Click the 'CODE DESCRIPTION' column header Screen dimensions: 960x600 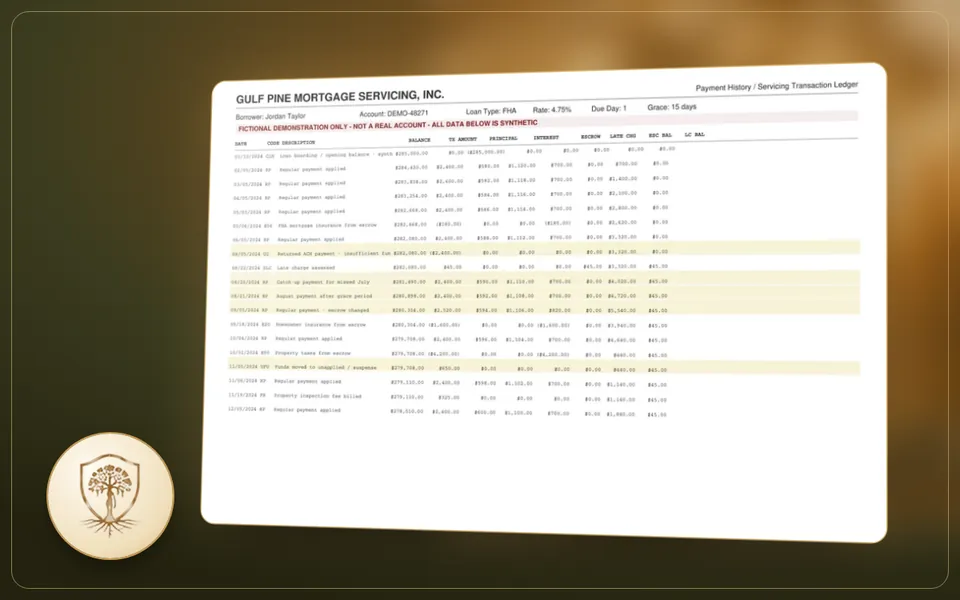tap(291, 143)
